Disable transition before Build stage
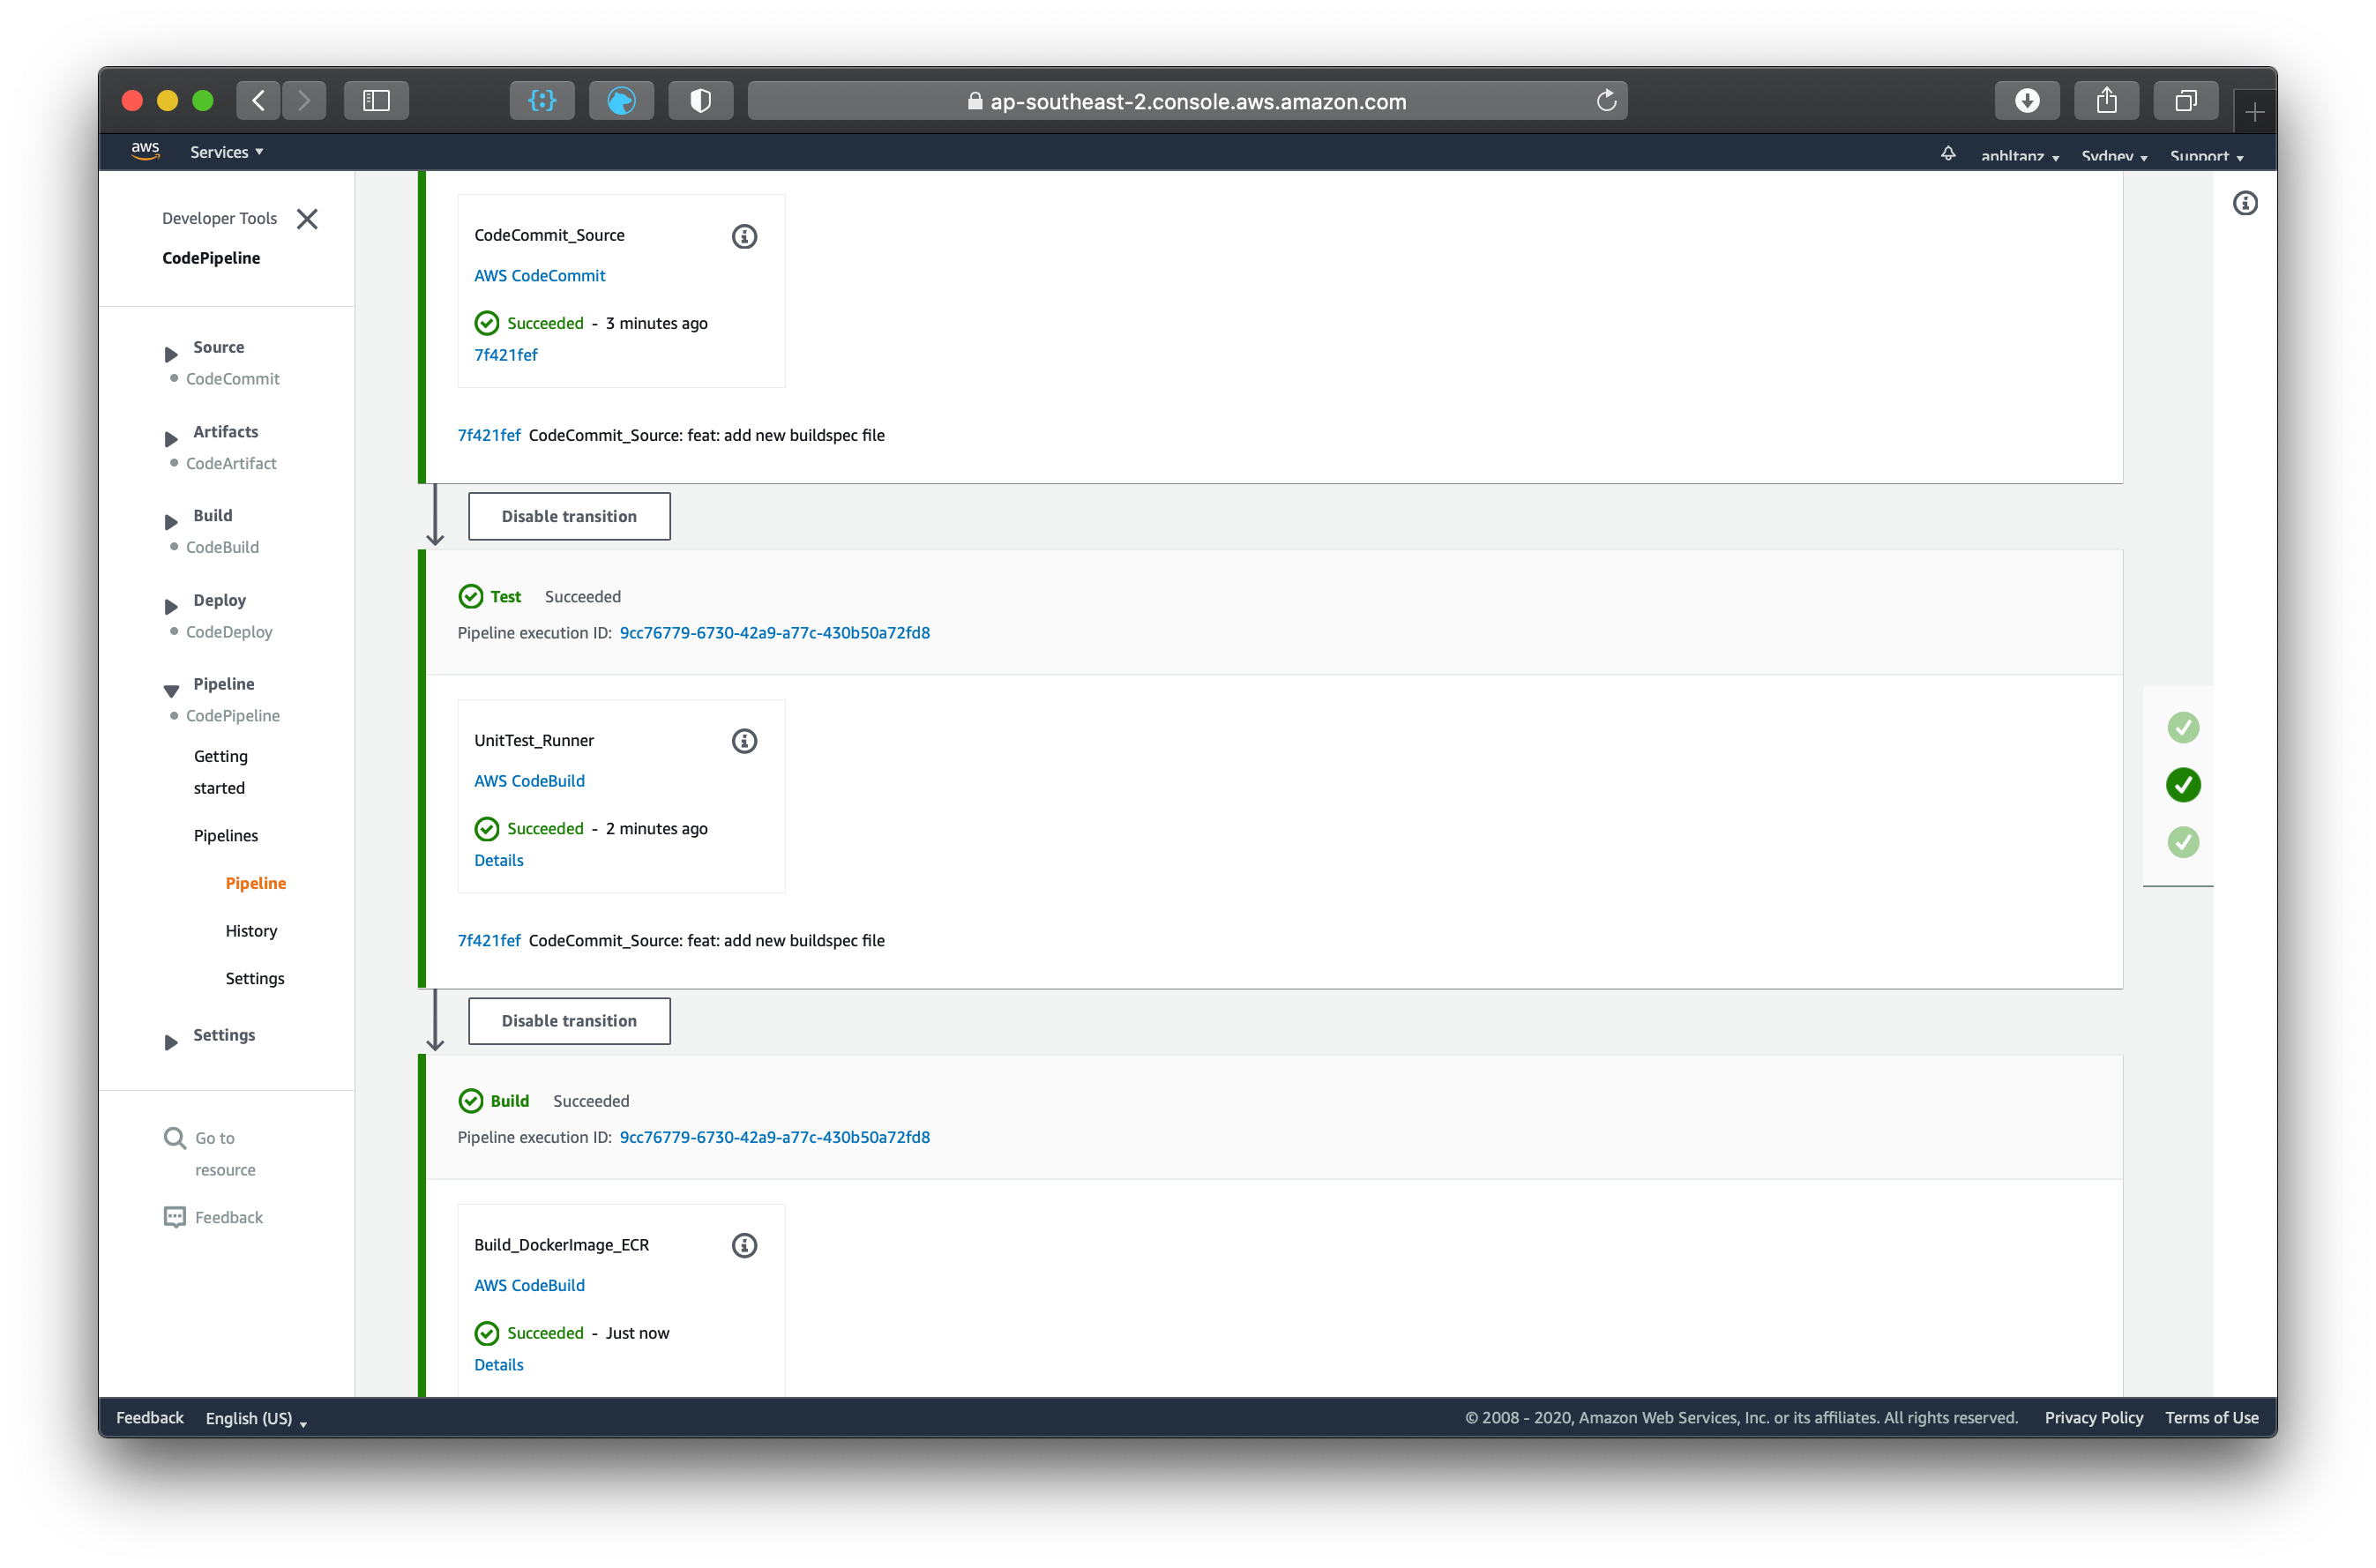Screen dimensions: 2376x1568 pos(569,1021)
